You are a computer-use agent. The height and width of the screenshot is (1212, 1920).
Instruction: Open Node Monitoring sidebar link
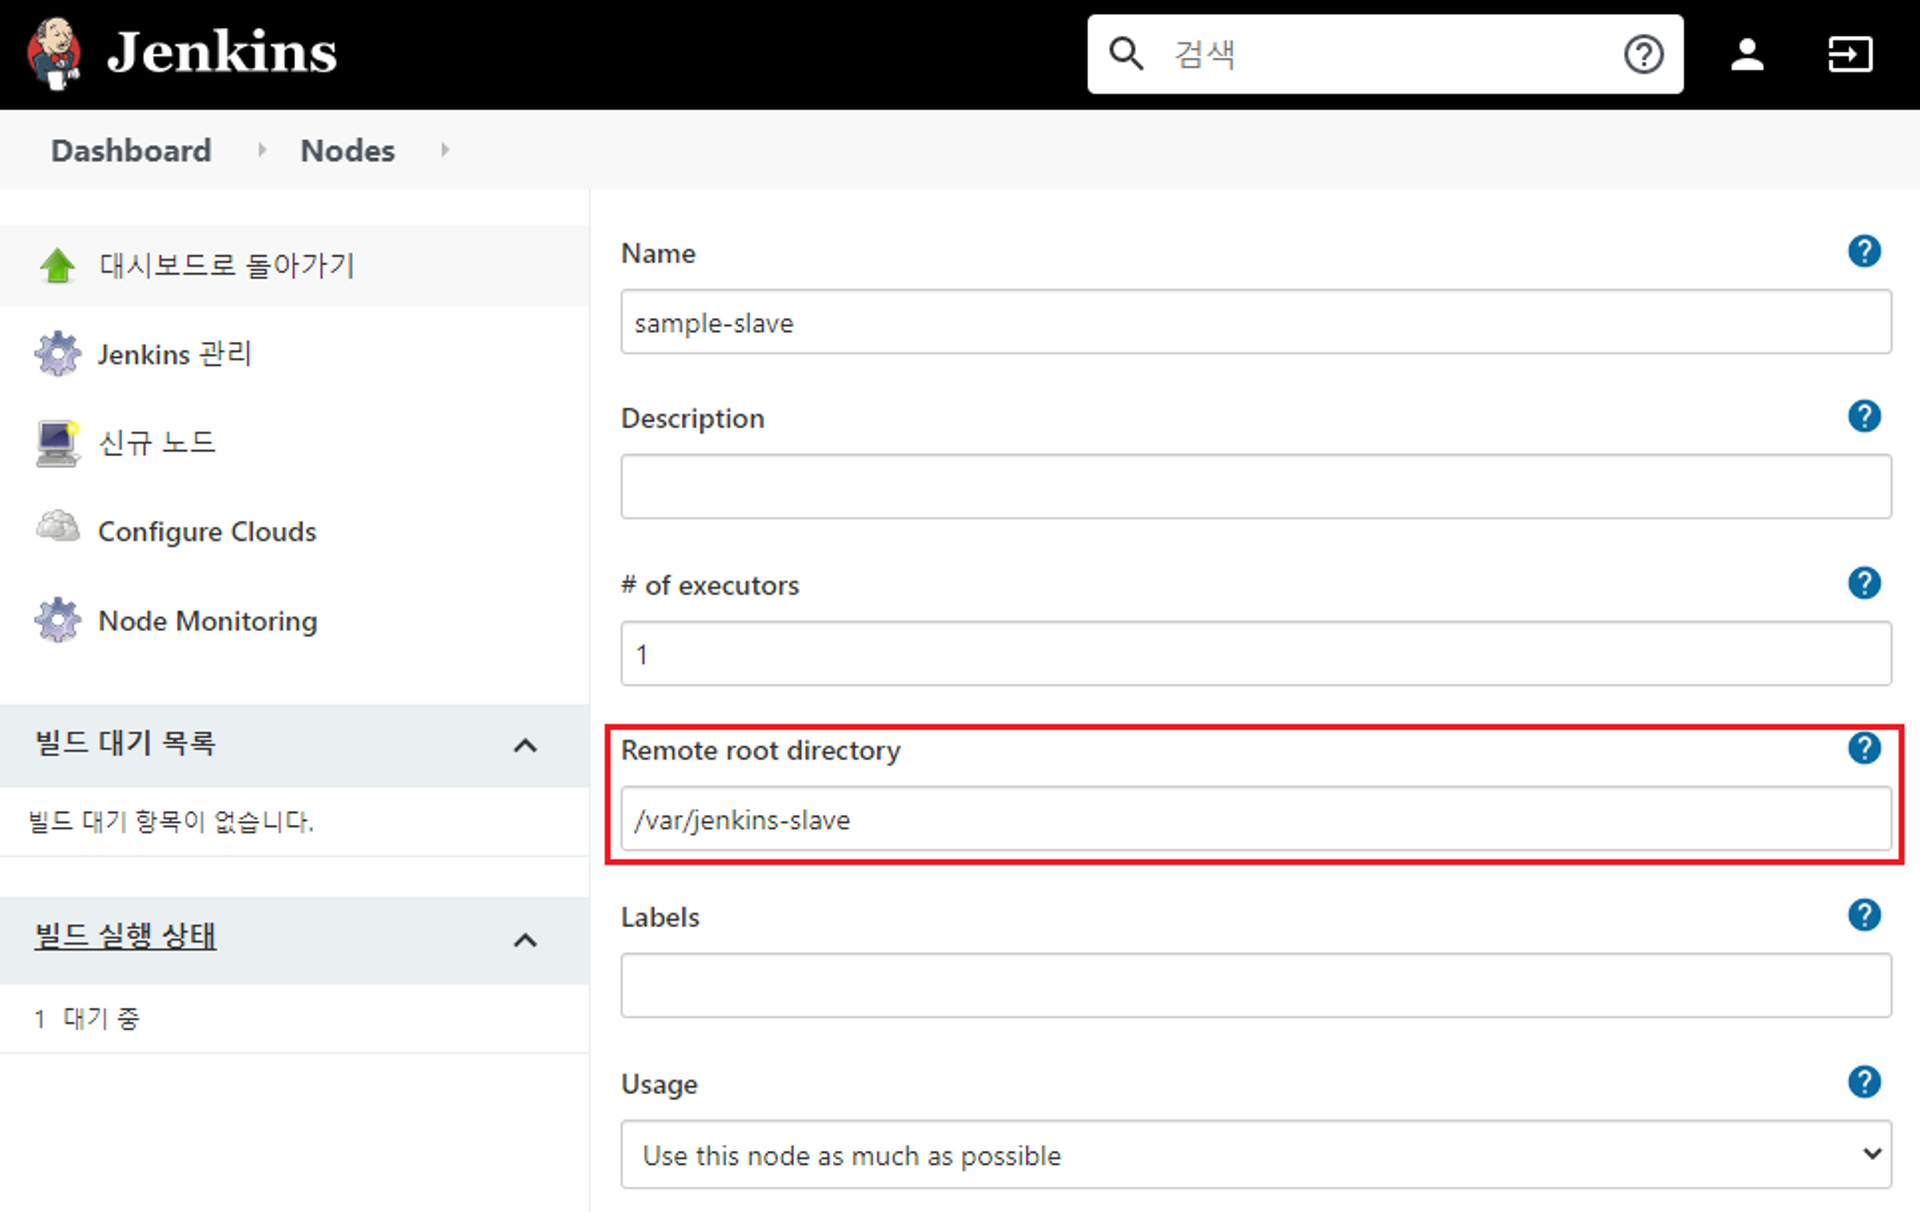pos(208,621)
